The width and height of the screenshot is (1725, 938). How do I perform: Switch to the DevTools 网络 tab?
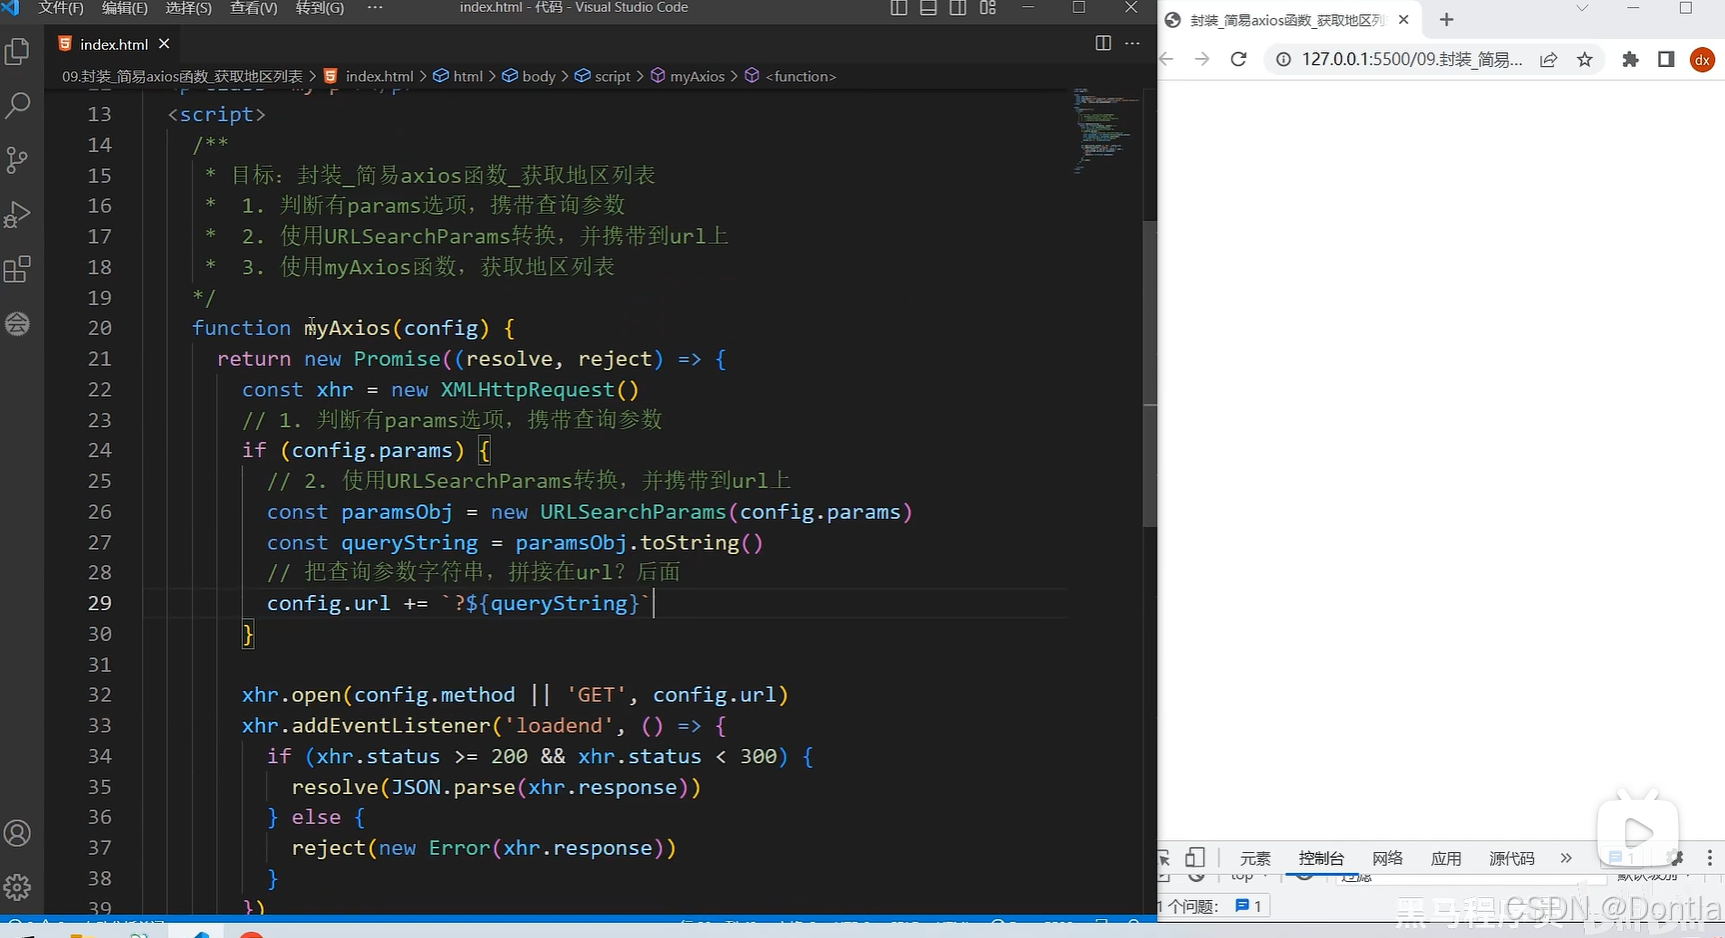tap(1388, 858)
